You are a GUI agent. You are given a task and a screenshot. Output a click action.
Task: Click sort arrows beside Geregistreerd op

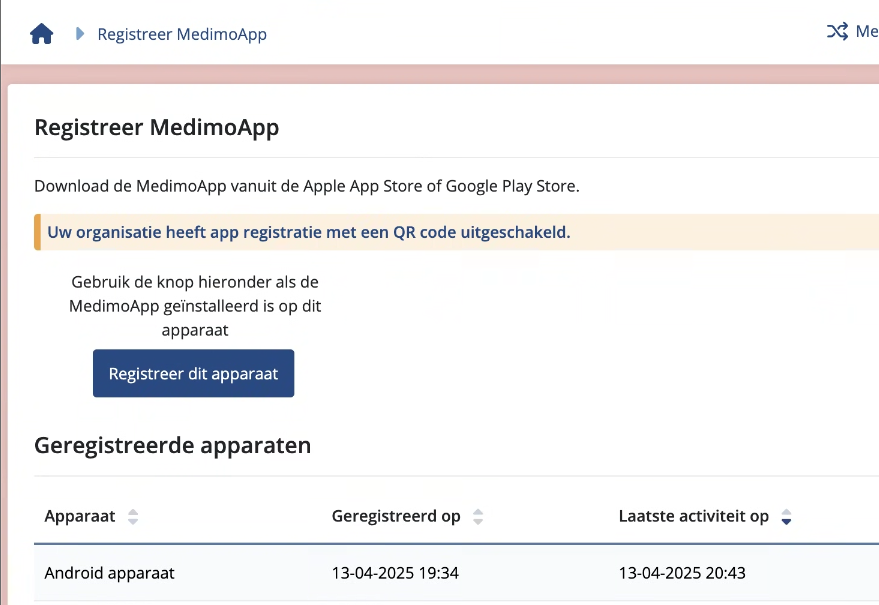[478, 517]
